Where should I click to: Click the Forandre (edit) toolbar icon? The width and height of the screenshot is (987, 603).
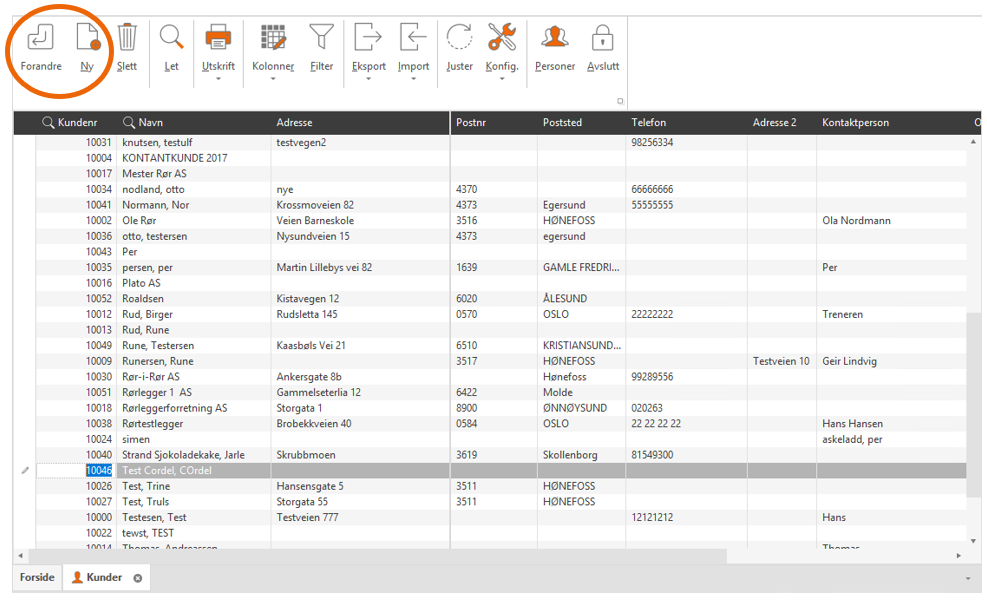(x=41, y=39)
